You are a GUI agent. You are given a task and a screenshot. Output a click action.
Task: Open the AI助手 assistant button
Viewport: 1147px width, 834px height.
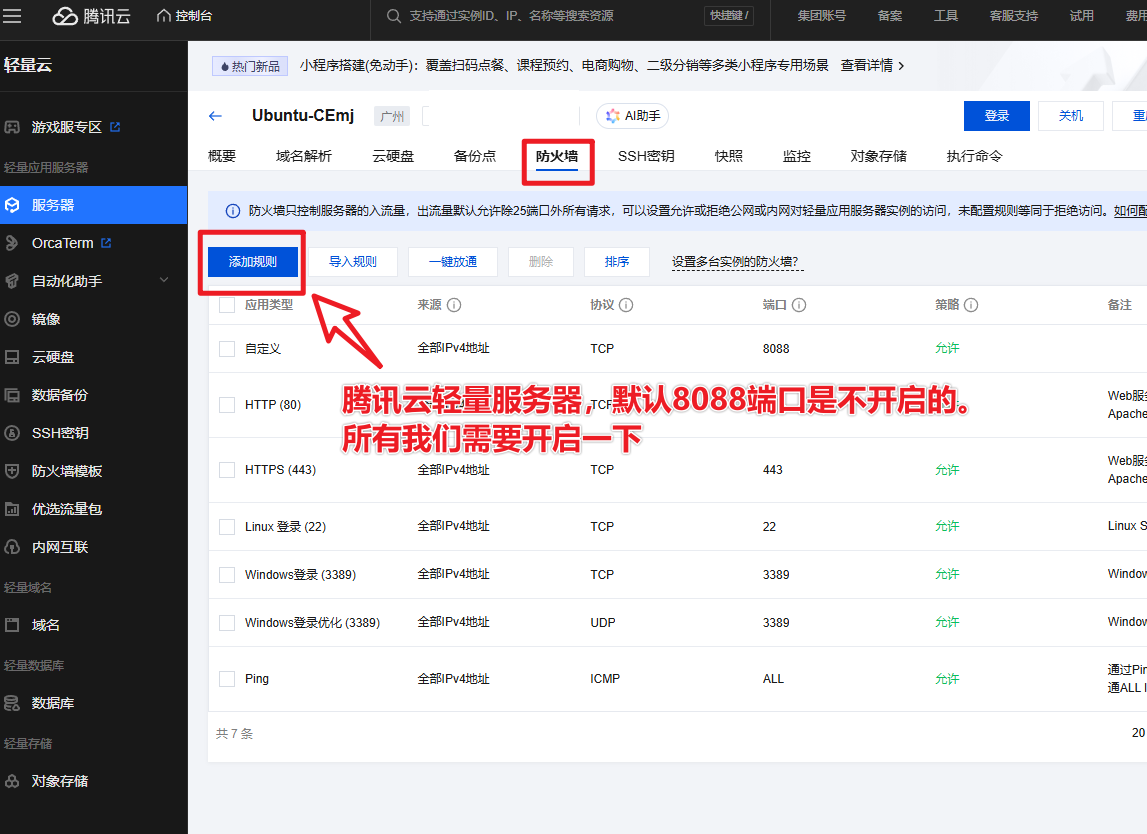tap(633, 116)
